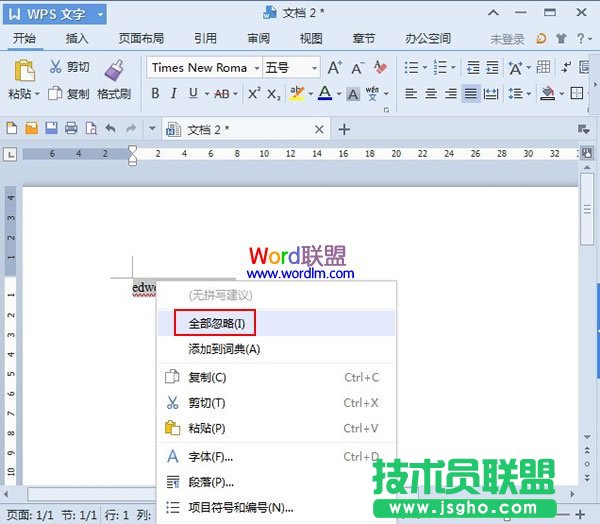Click the numbered list icon
Viewport: 600px width, 524px height.
point(440,68)
